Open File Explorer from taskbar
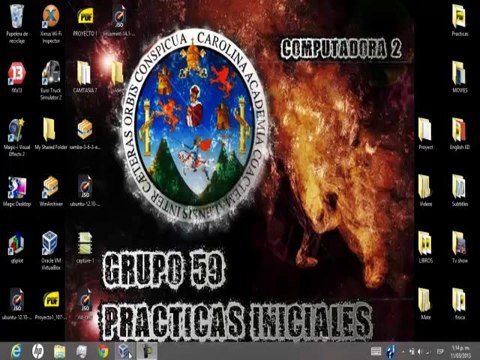Image resolution: width=480 pixels, height=360 pixels. pyautogui.click(x=60, y=351)
